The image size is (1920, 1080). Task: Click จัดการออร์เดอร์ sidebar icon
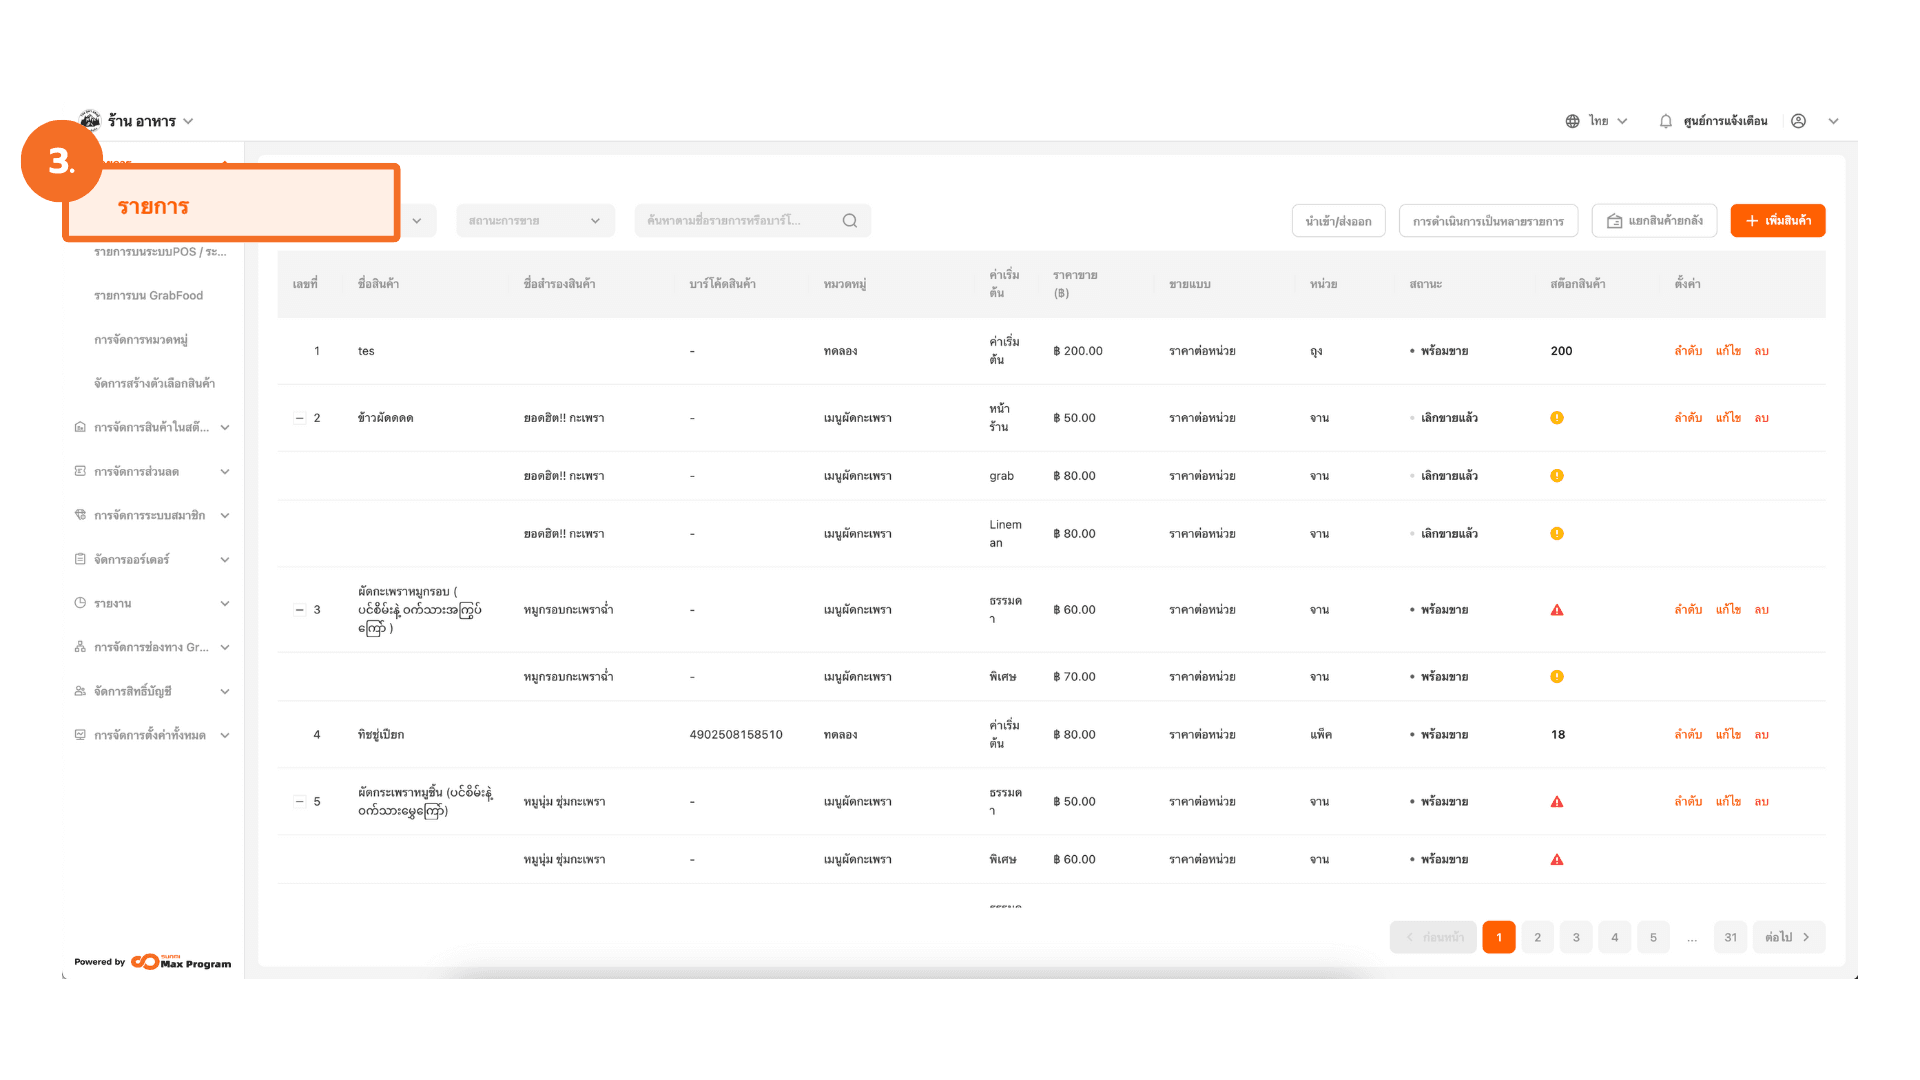pyautogui.click(x=80, y=559)
